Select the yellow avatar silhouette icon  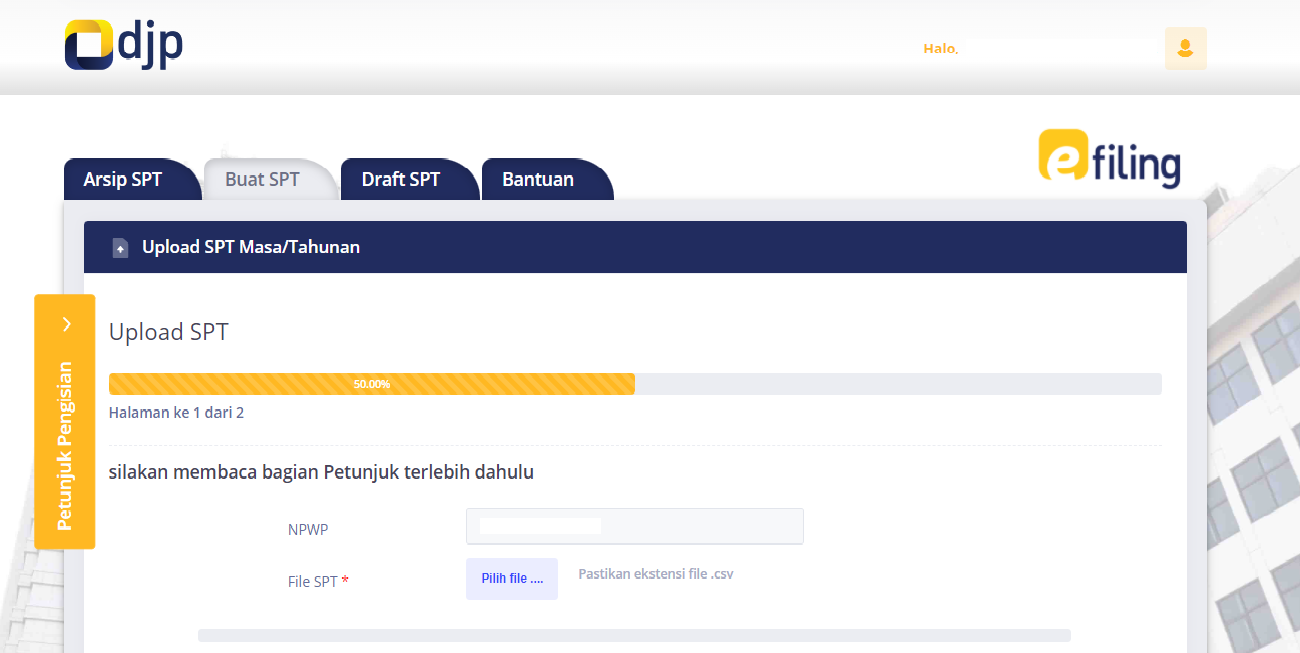(x=1185, y=48)
